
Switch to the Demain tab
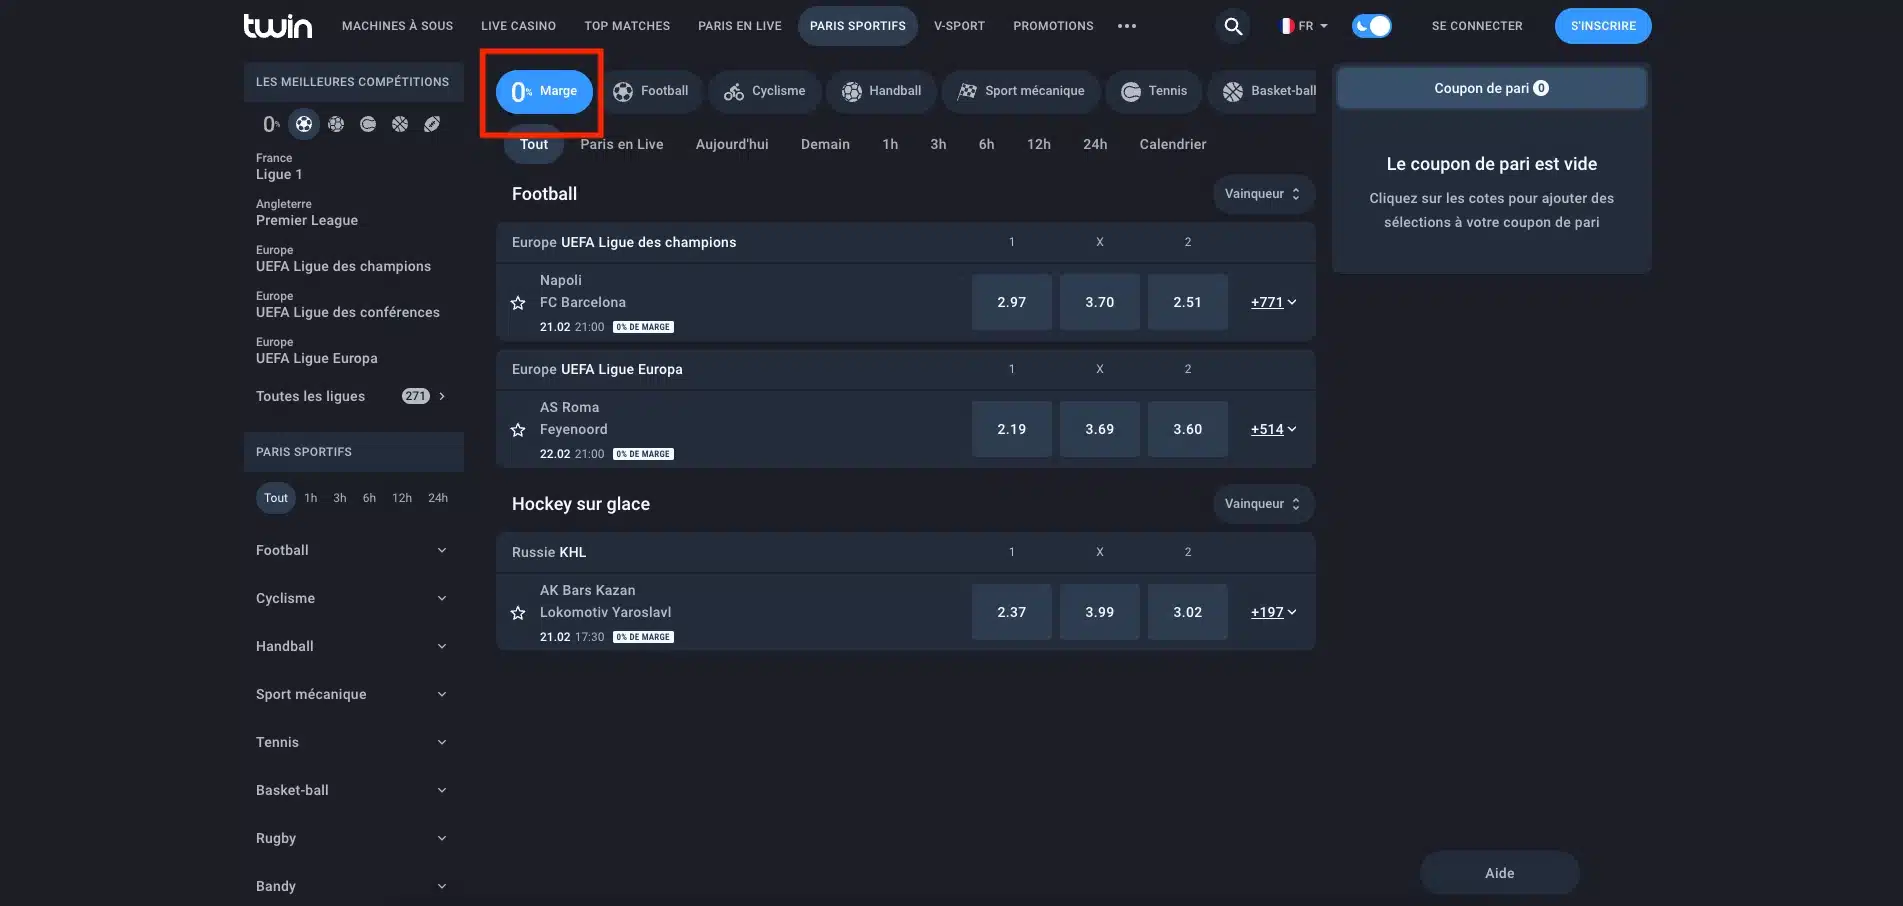click(825, 144)
